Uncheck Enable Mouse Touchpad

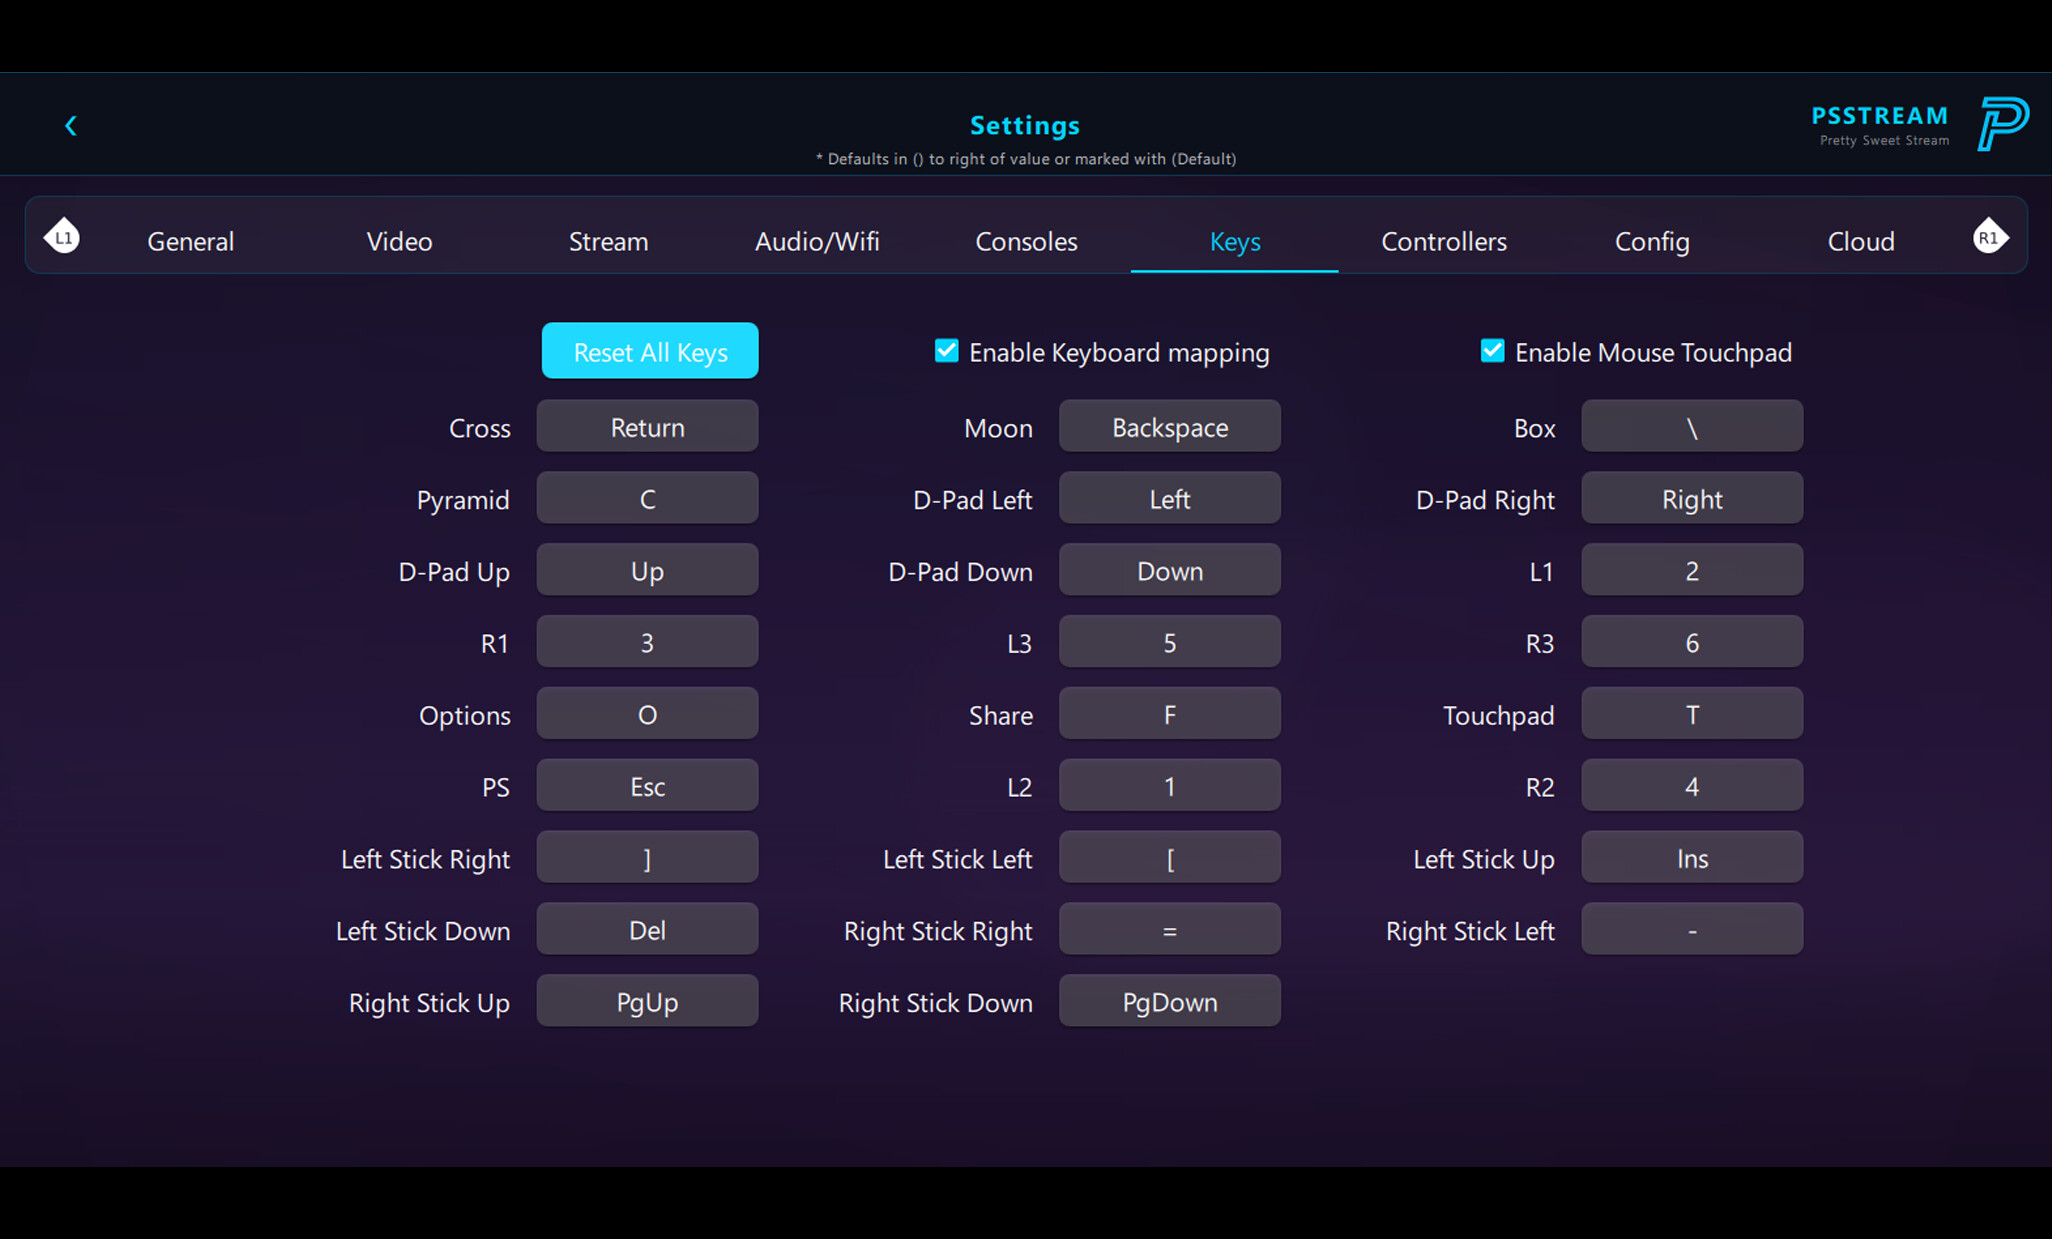click(x=1492, y=351)
